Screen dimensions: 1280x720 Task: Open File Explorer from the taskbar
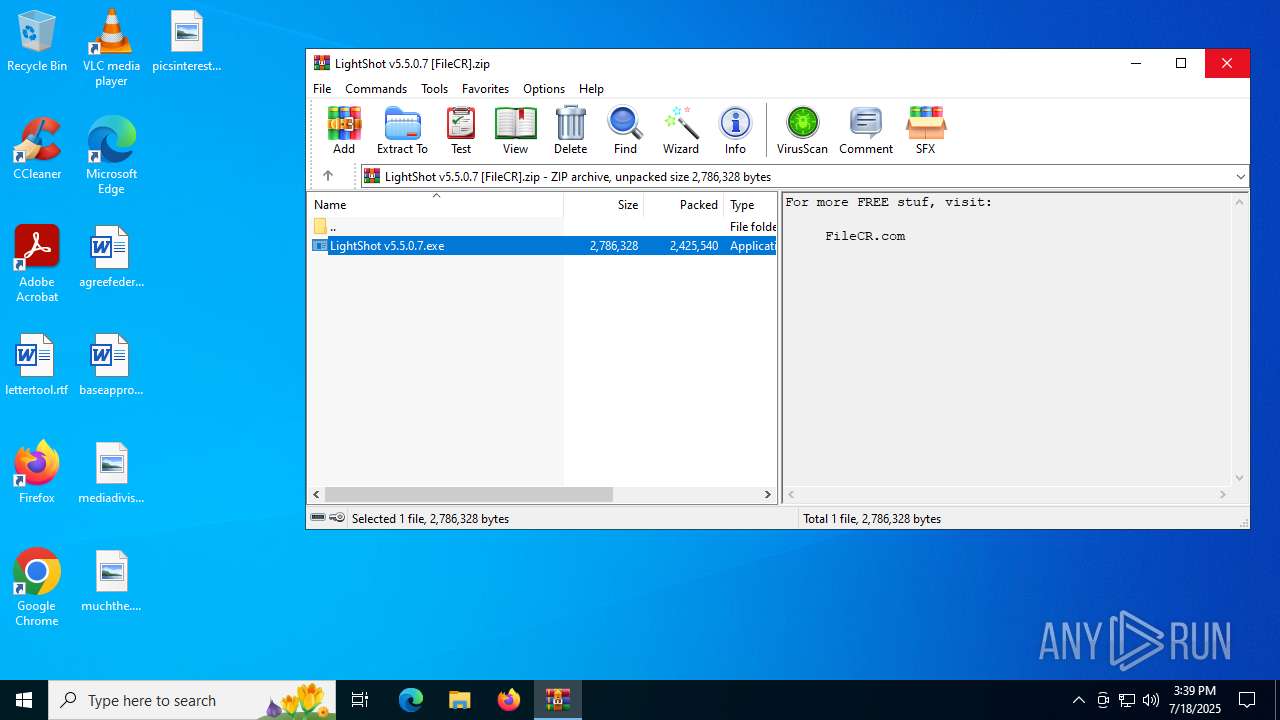[459, 700]
